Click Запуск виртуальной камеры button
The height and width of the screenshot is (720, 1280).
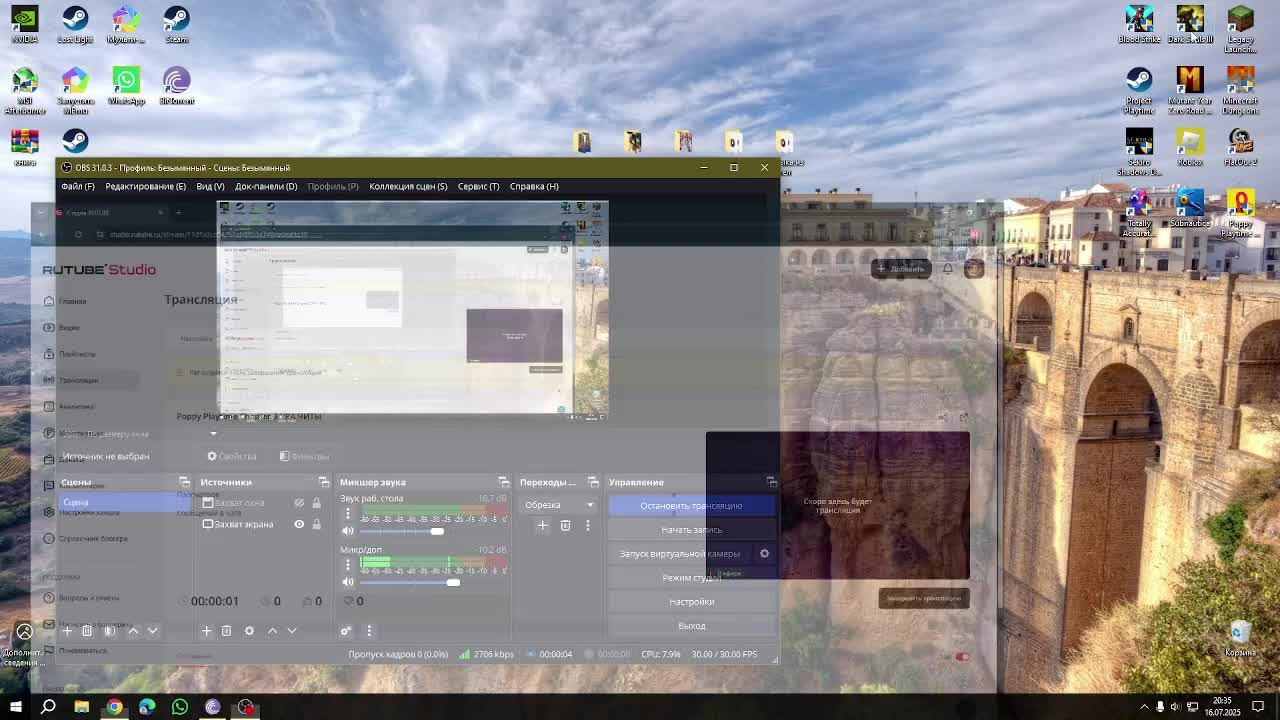[680, 554]
